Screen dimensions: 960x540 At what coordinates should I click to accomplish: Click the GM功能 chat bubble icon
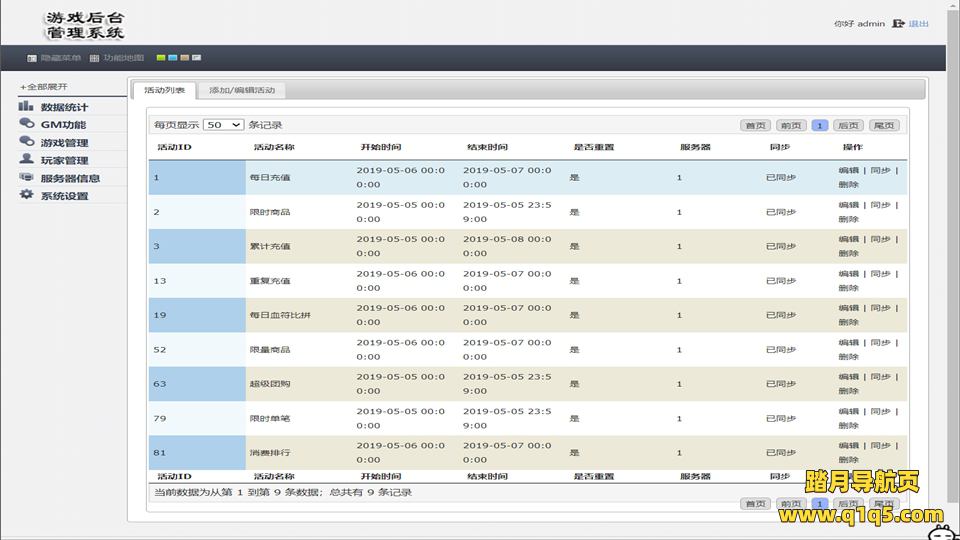pos(26,124)
